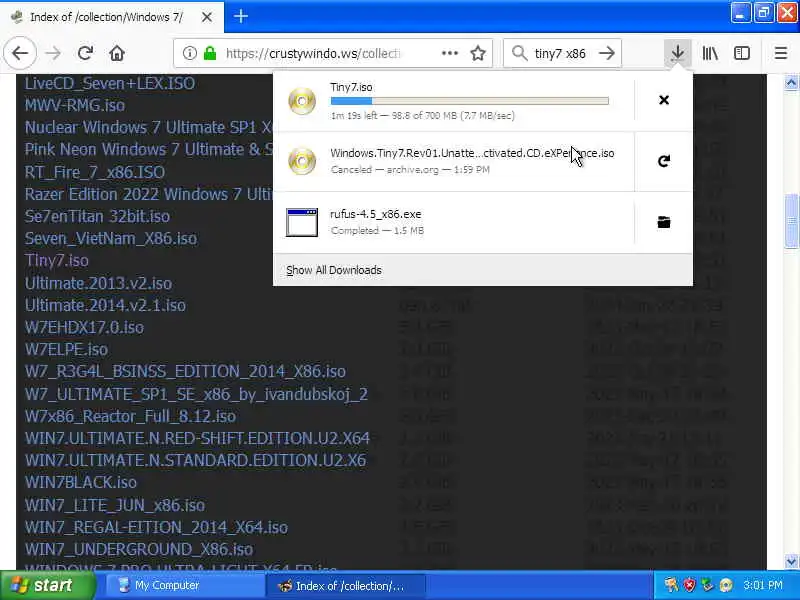The height and width of the screenshot is (600, 800).
Task: Open the WIN7BLACK.iso link
Action: tap(81, 482)
